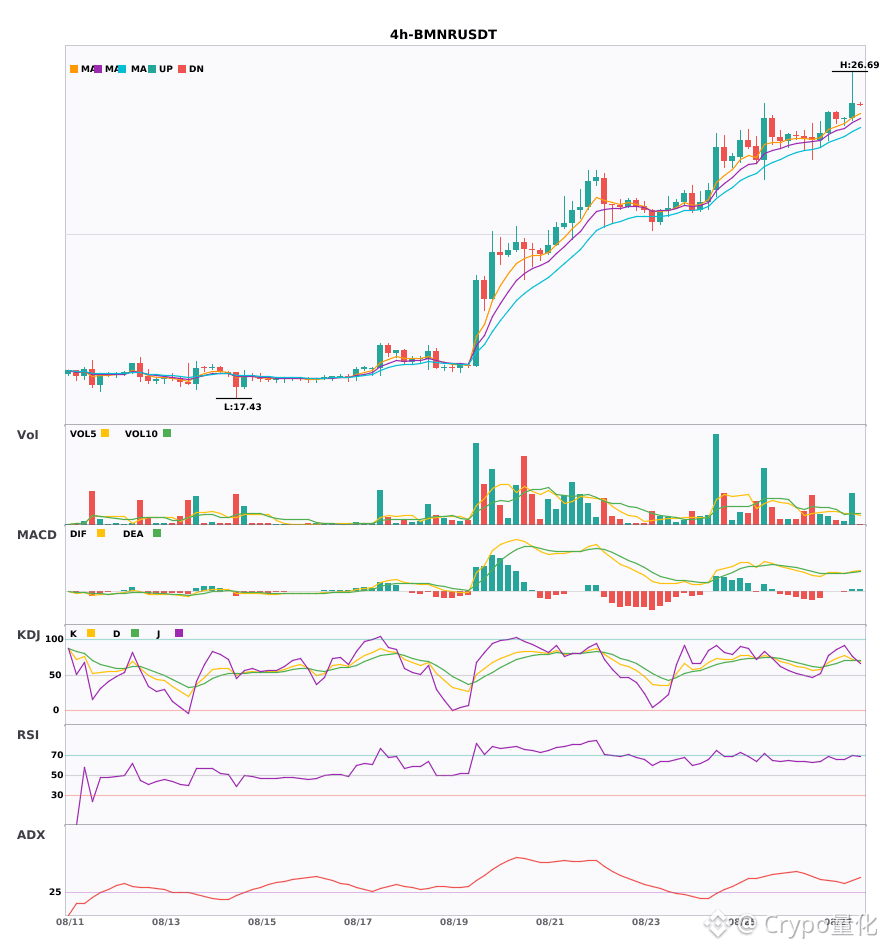The width and height of the screenshot is (885, 950).
Task: Click the 08/13 date label
Action: [x=166, y=922]
